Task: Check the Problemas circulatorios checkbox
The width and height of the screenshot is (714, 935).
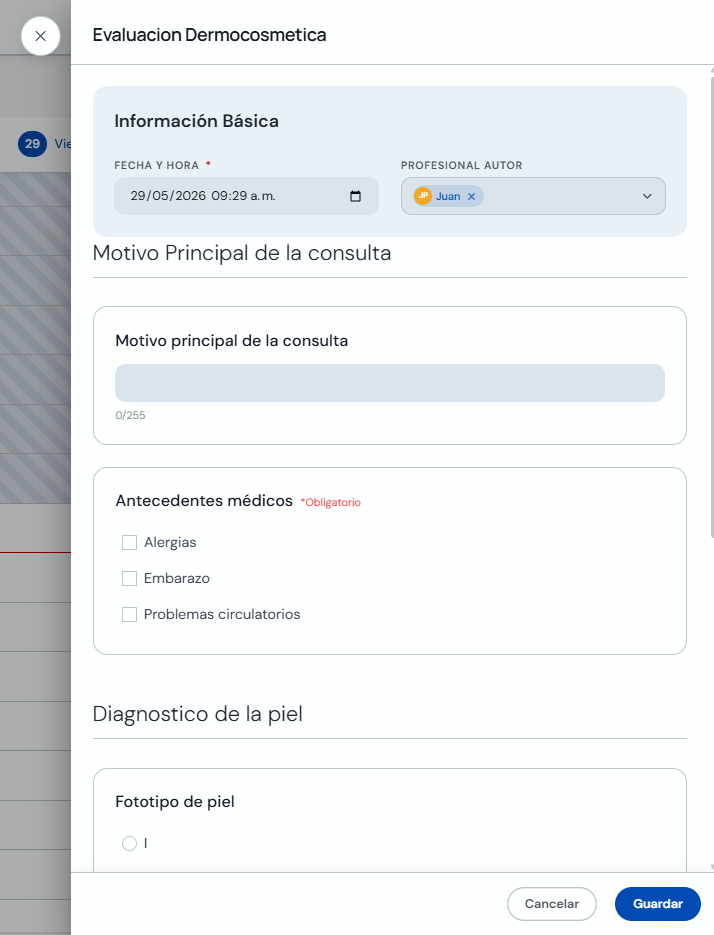Action: pos(129,614)
